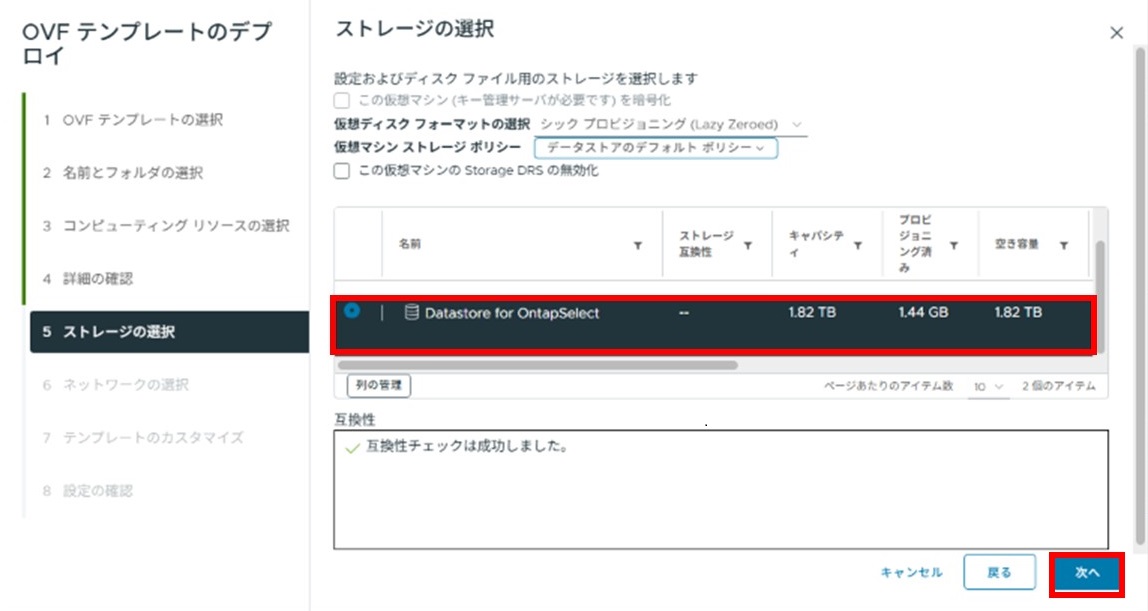Click the キャンセル link
1148x611 pixels.
(x=911, y=573)
